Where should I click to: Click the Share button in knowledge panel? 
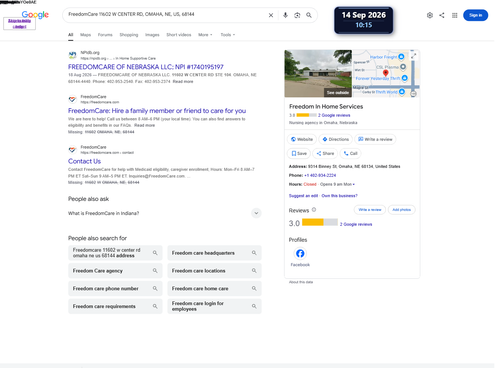tap(325, 153)
